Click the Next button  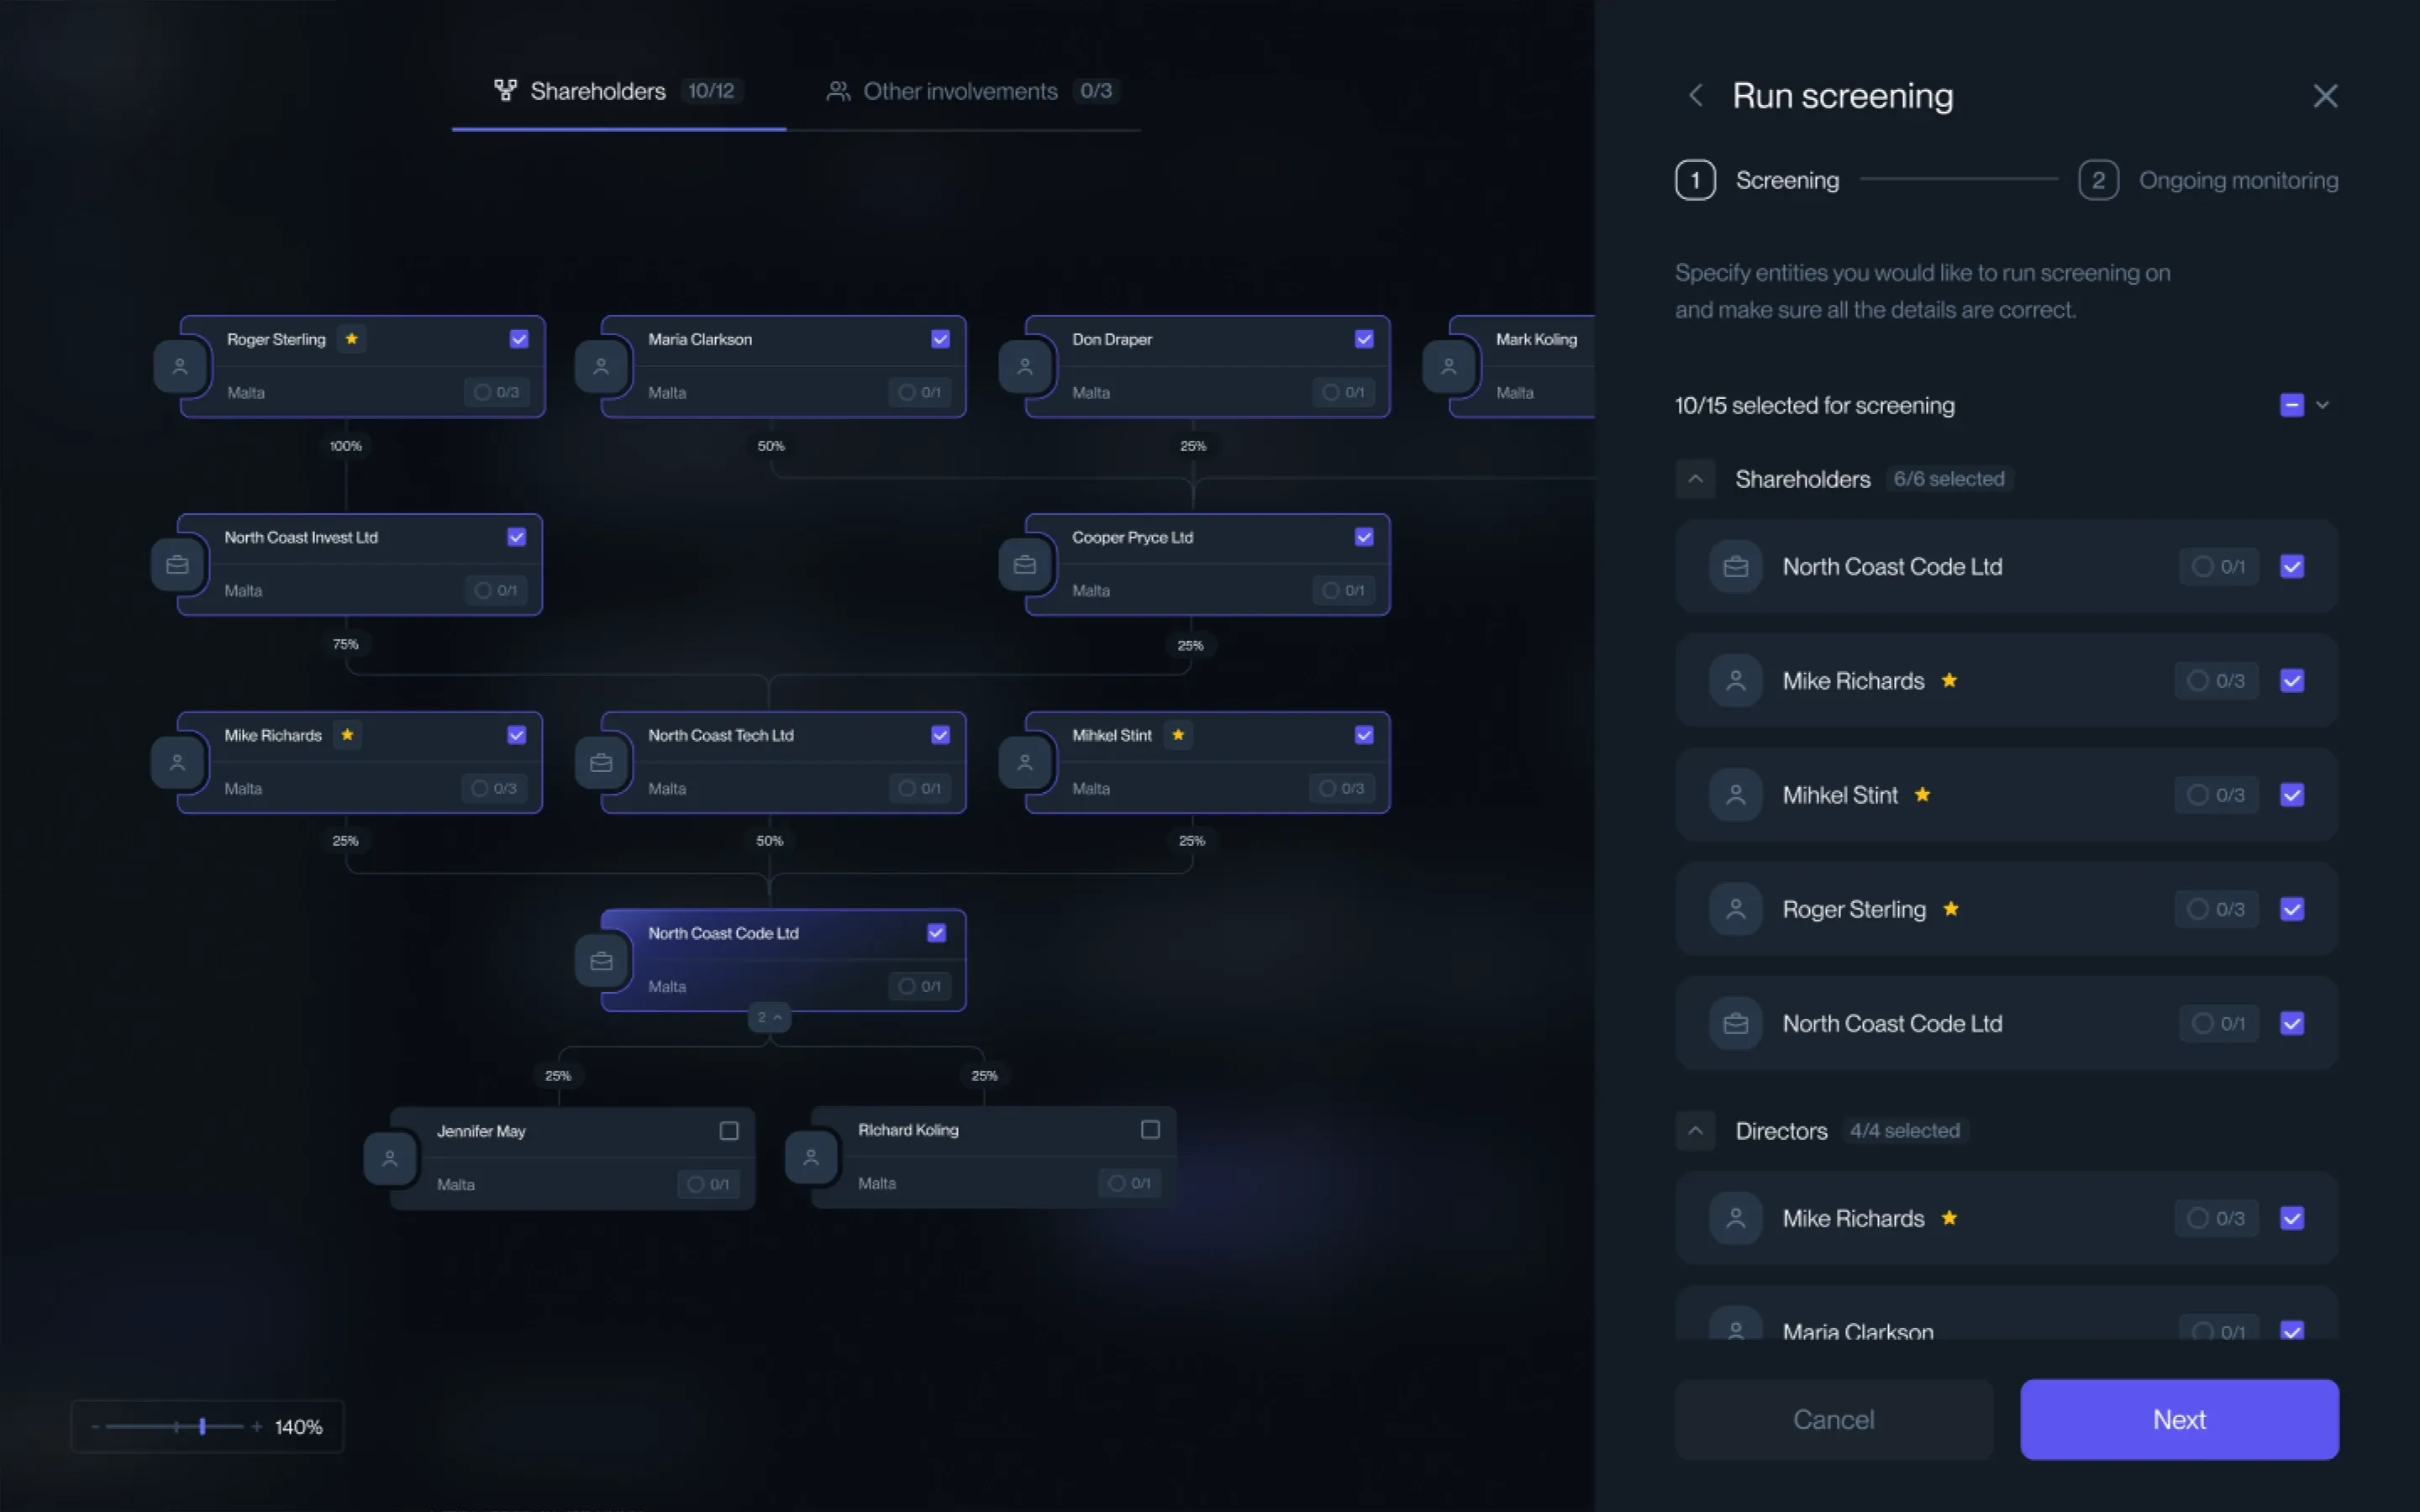click(x=2178, y=1419)
